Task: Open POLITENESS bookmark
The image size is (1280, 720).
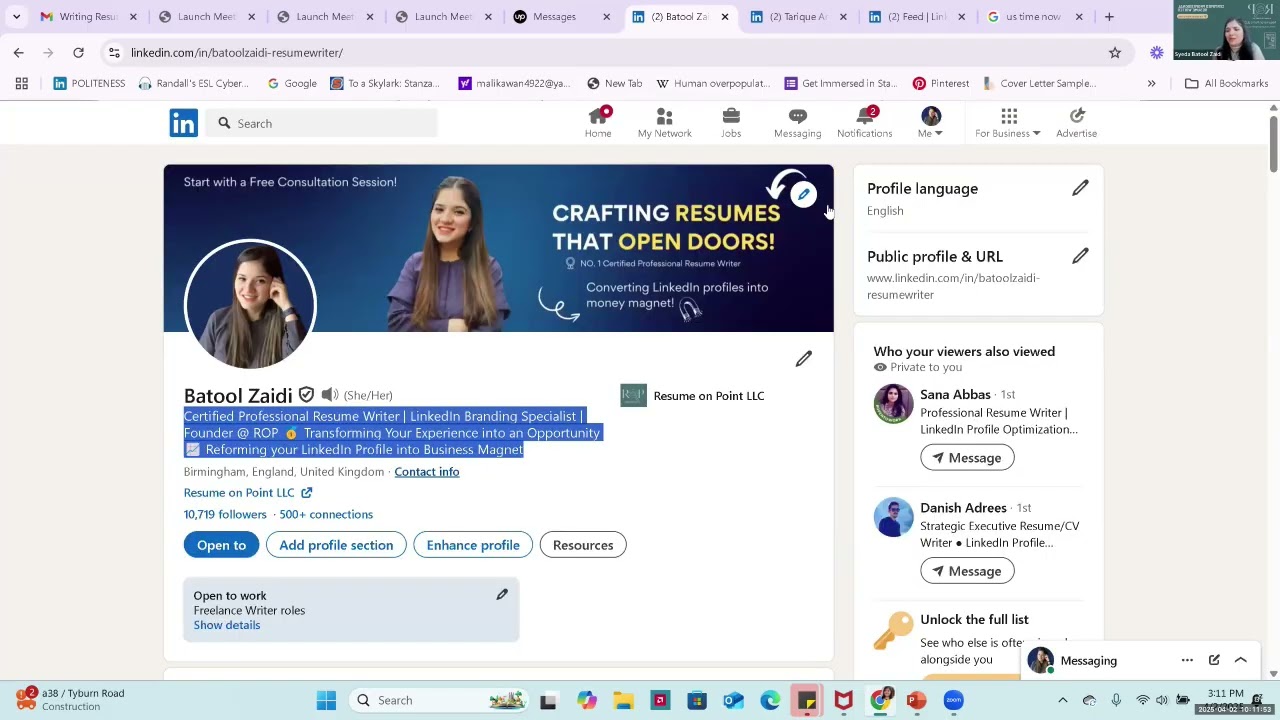Action: (89, 83)
